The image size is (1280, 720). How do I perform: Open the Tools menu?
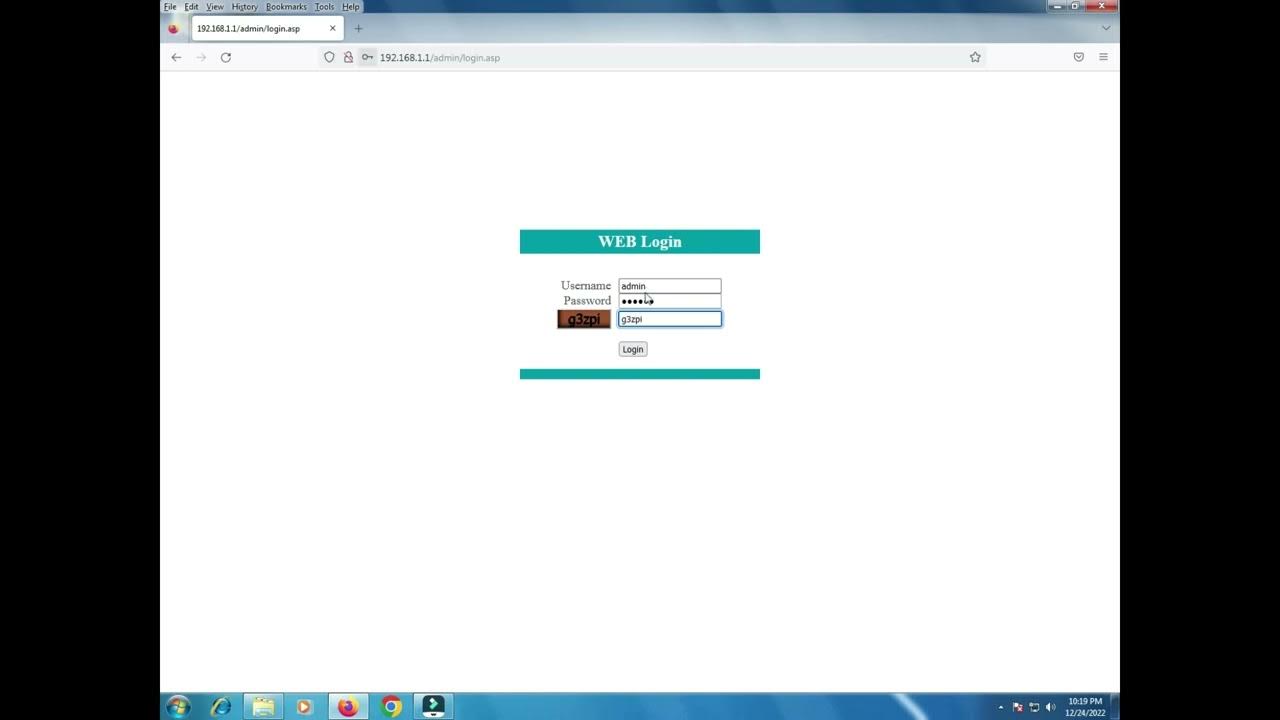click(x=325, y=6)
